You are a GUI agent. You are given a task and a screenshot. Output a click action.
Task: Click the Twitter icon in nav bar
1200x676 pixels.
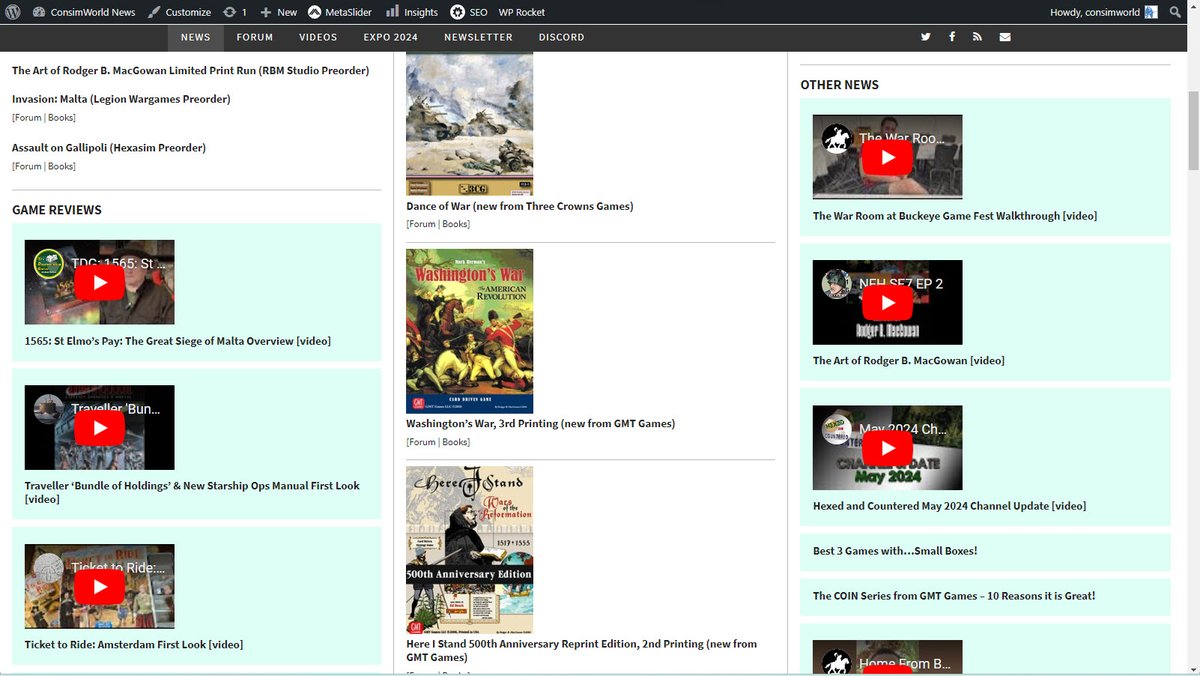[926, 37]
